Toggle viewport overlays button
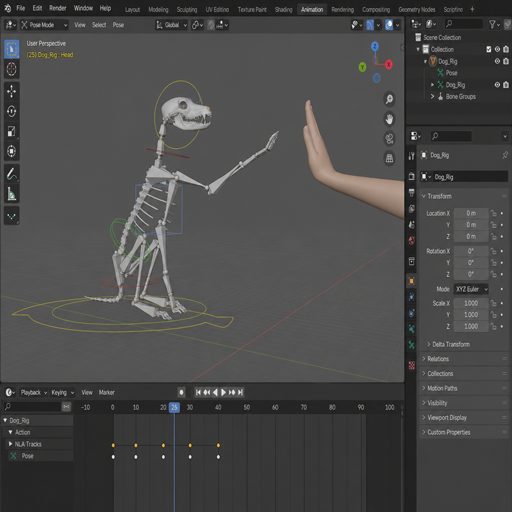This screenshot has width=512, height=512. pyautogui.click(x=389, y=25)
